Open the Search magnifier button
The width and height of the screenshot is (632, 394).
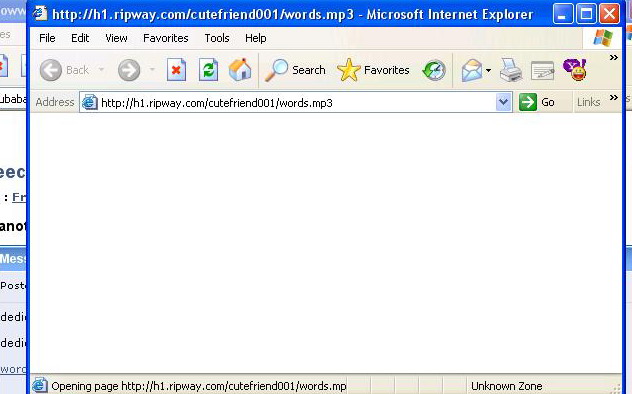pyautogui.click(x=295, y=70)
